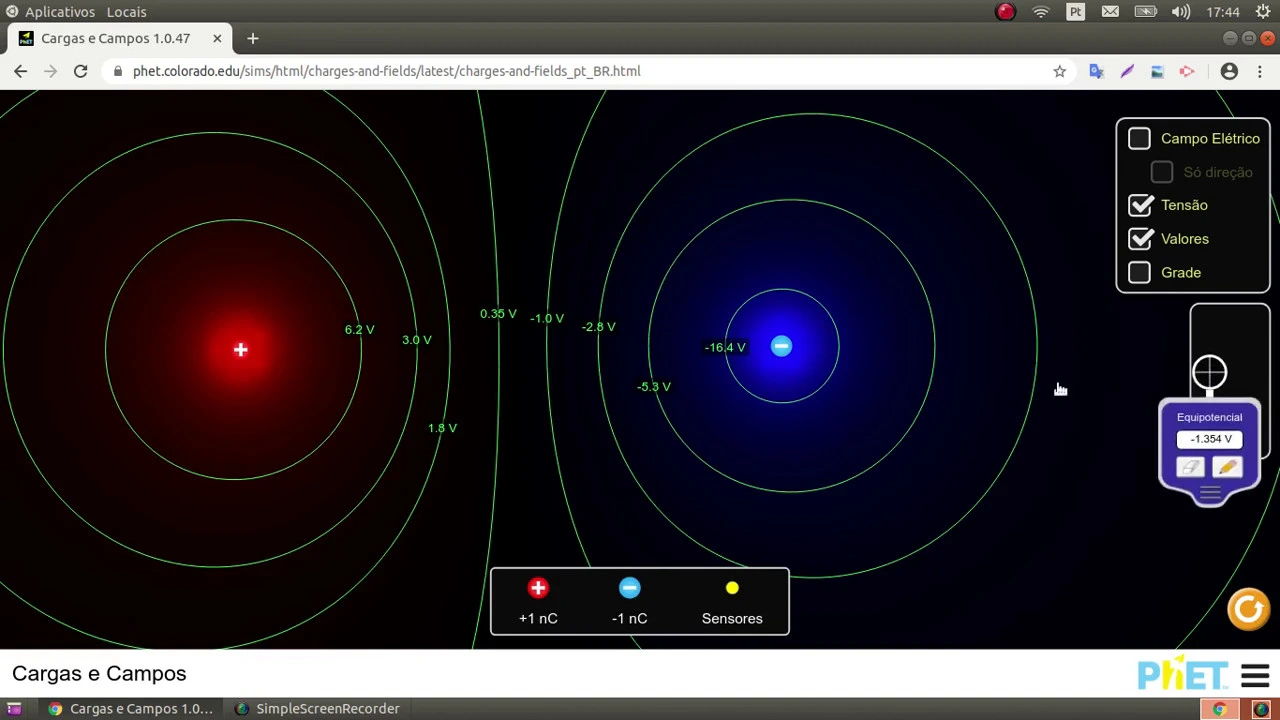Click the pencil plot button on the Equipotencial tool

point(1228,467)
